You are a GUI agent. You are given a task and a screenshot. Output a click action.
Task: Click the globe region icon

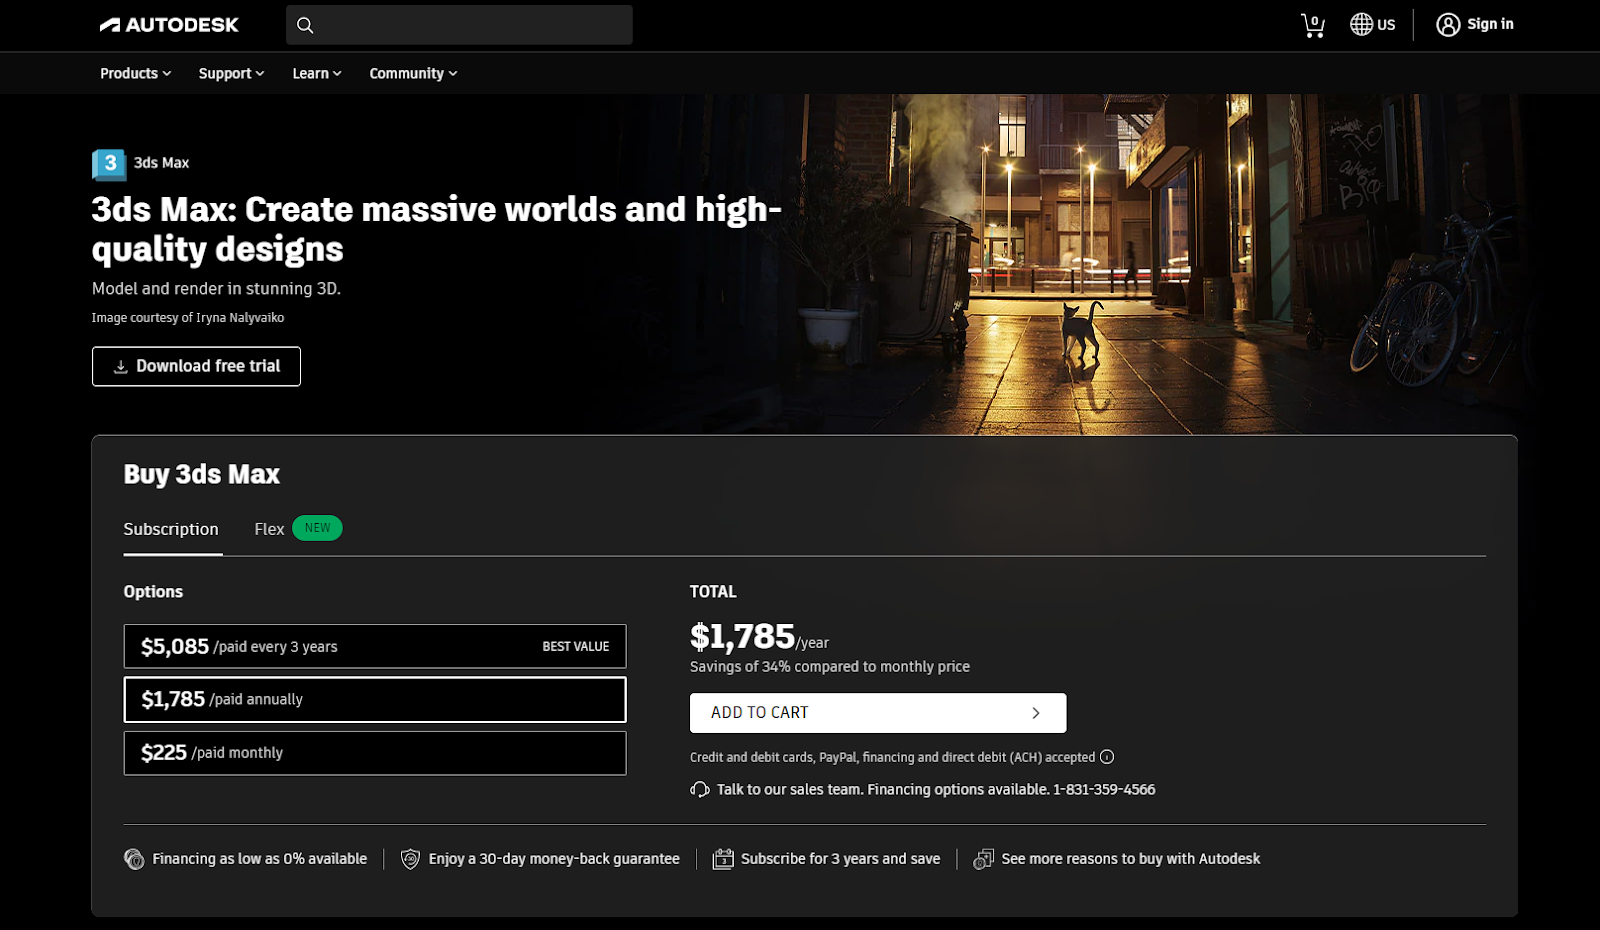coord(1361,25)
